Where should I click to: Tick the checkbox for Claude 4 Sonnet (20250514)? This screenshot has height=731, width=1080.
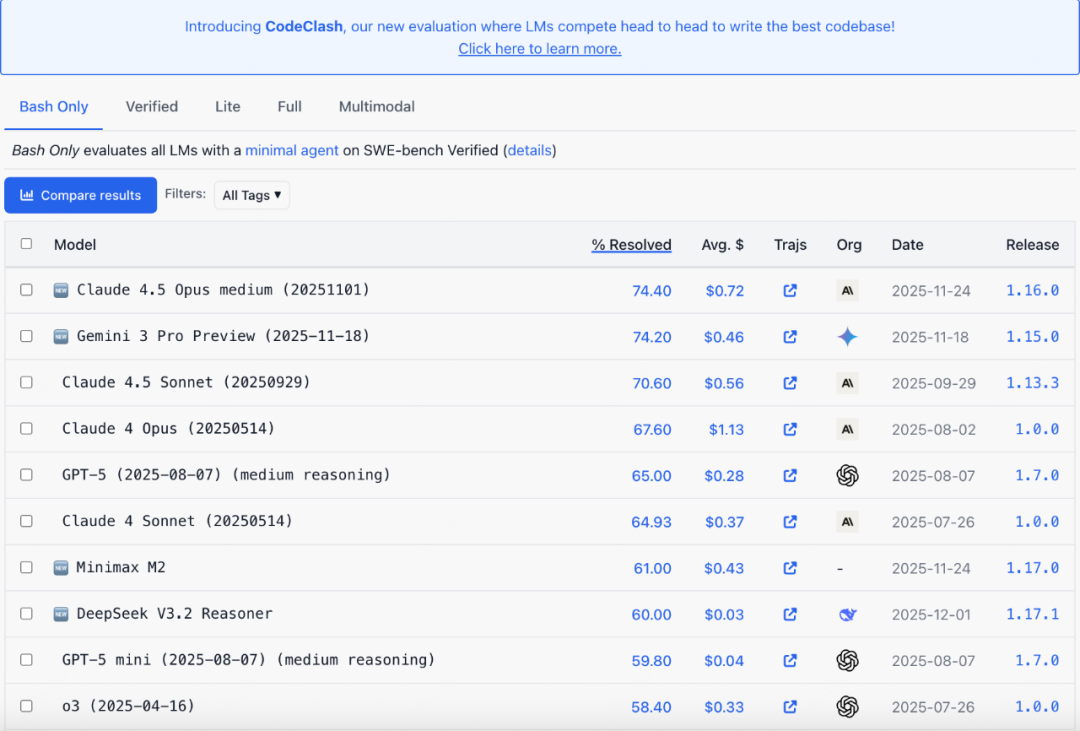tap(26, 521)
